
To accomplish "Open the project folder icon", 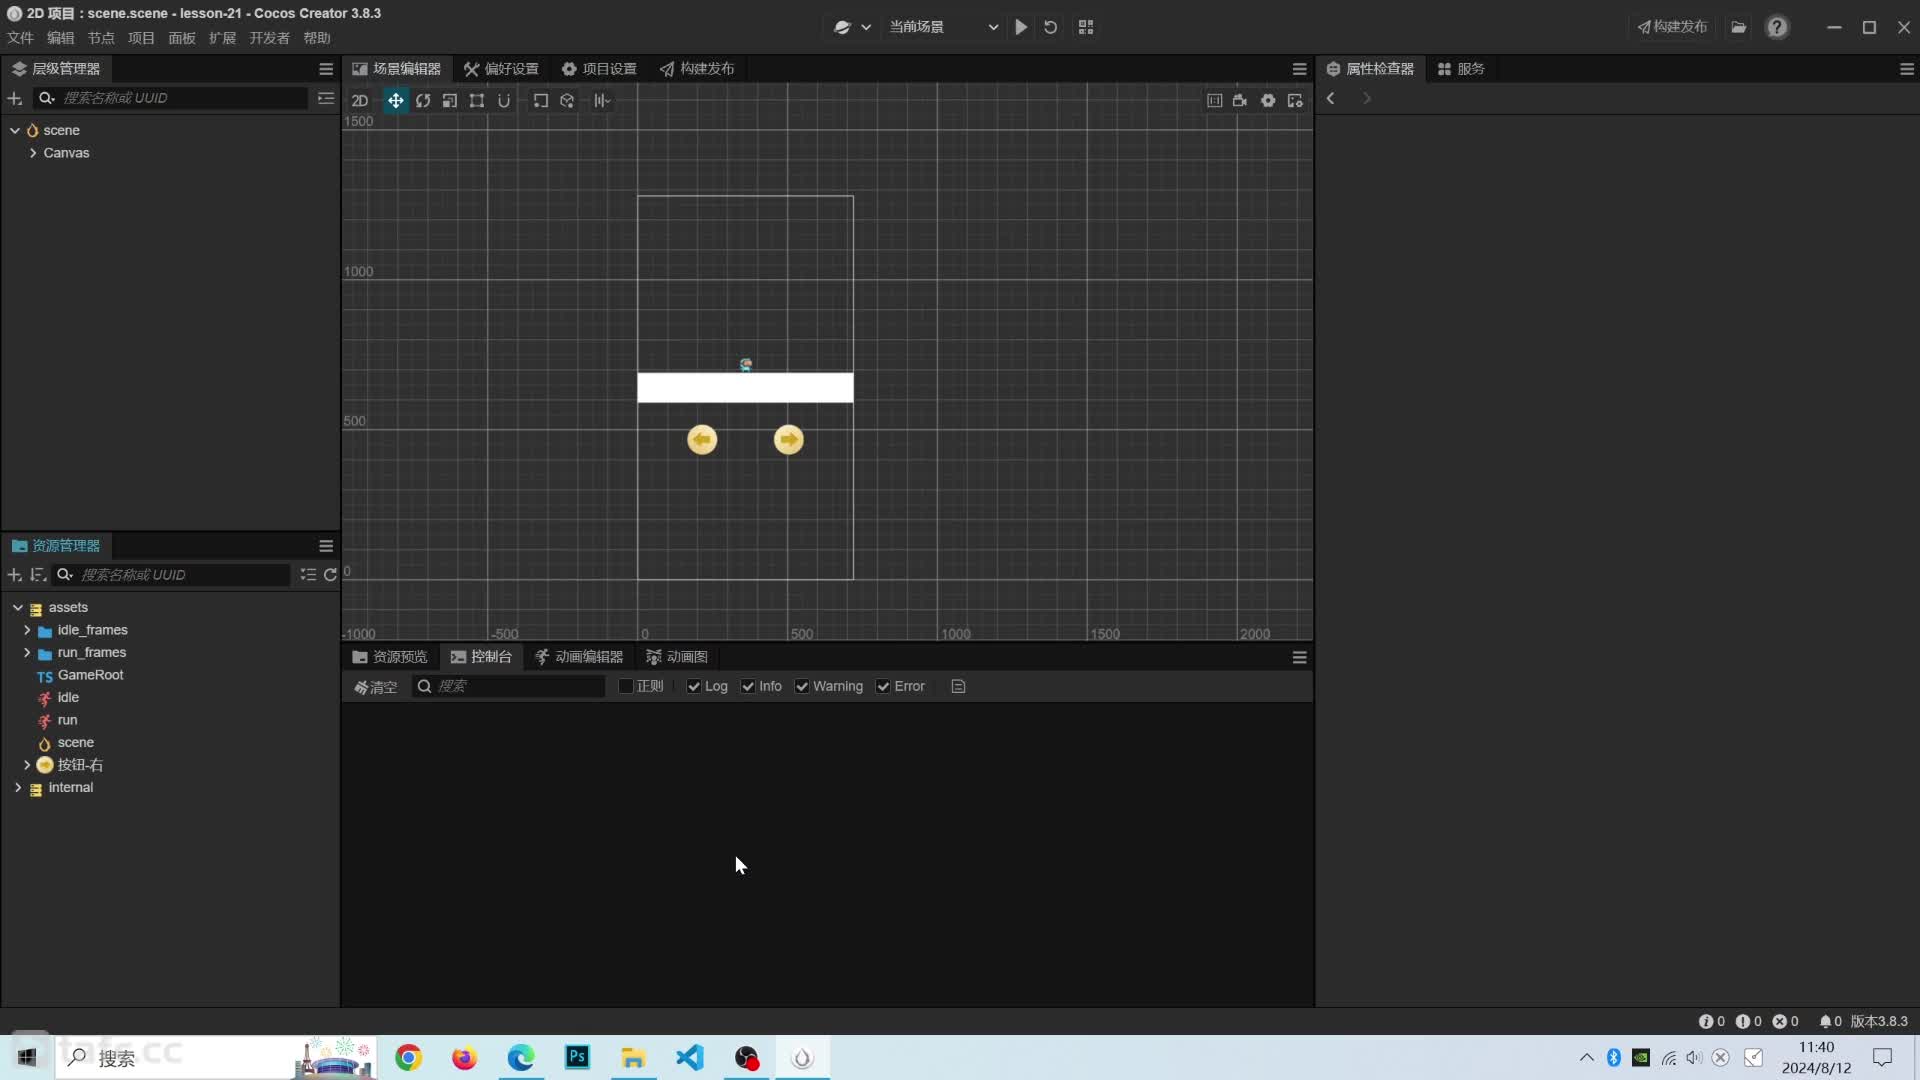I will click(x=1739, y=27).
